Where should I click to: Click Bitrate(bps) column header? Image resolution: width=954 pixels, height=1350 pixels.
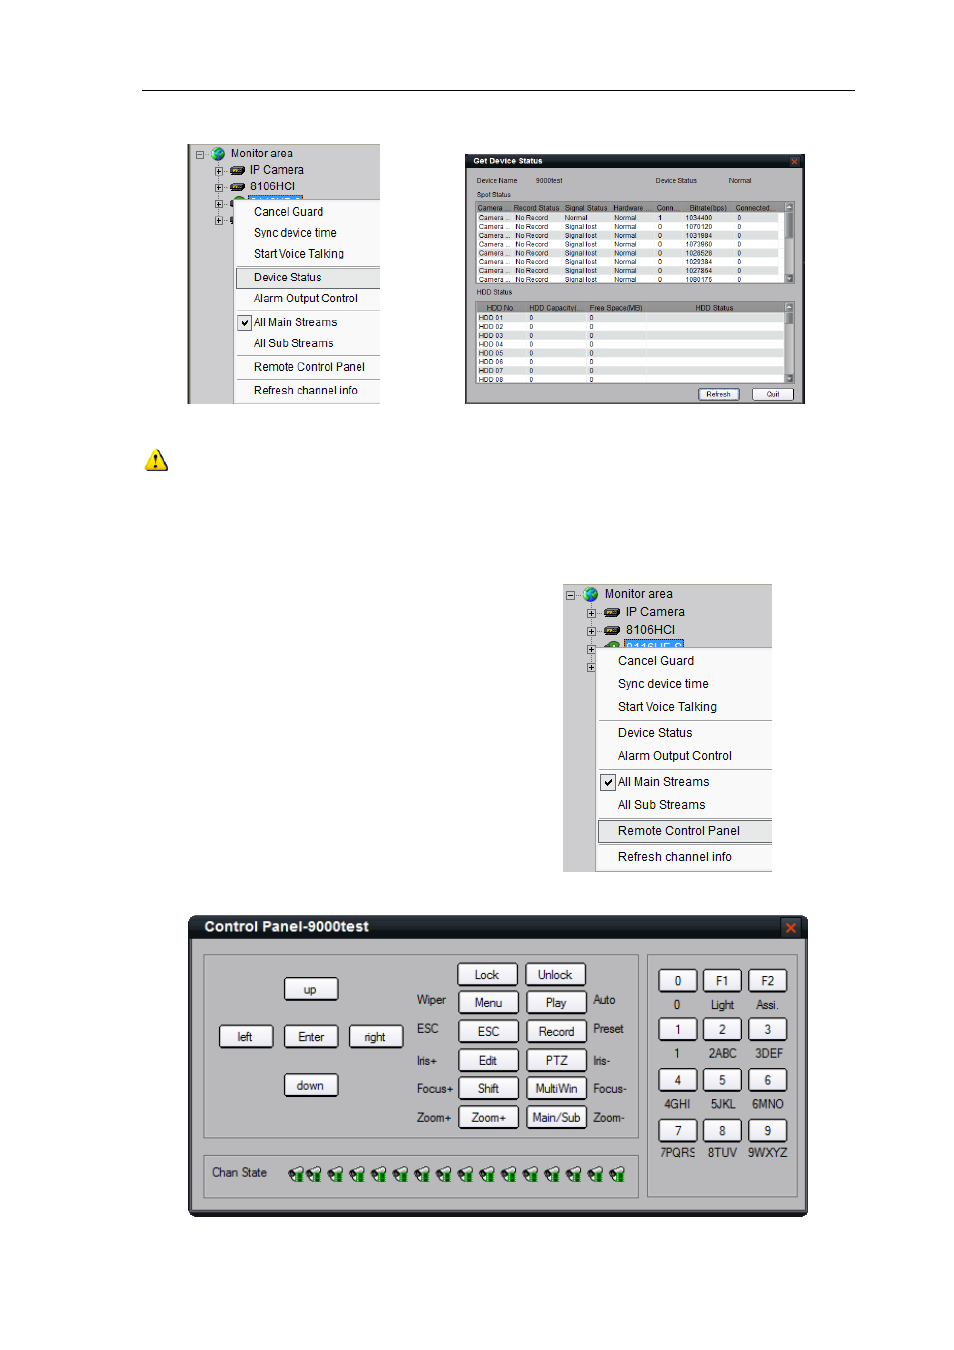click(708, 208)
